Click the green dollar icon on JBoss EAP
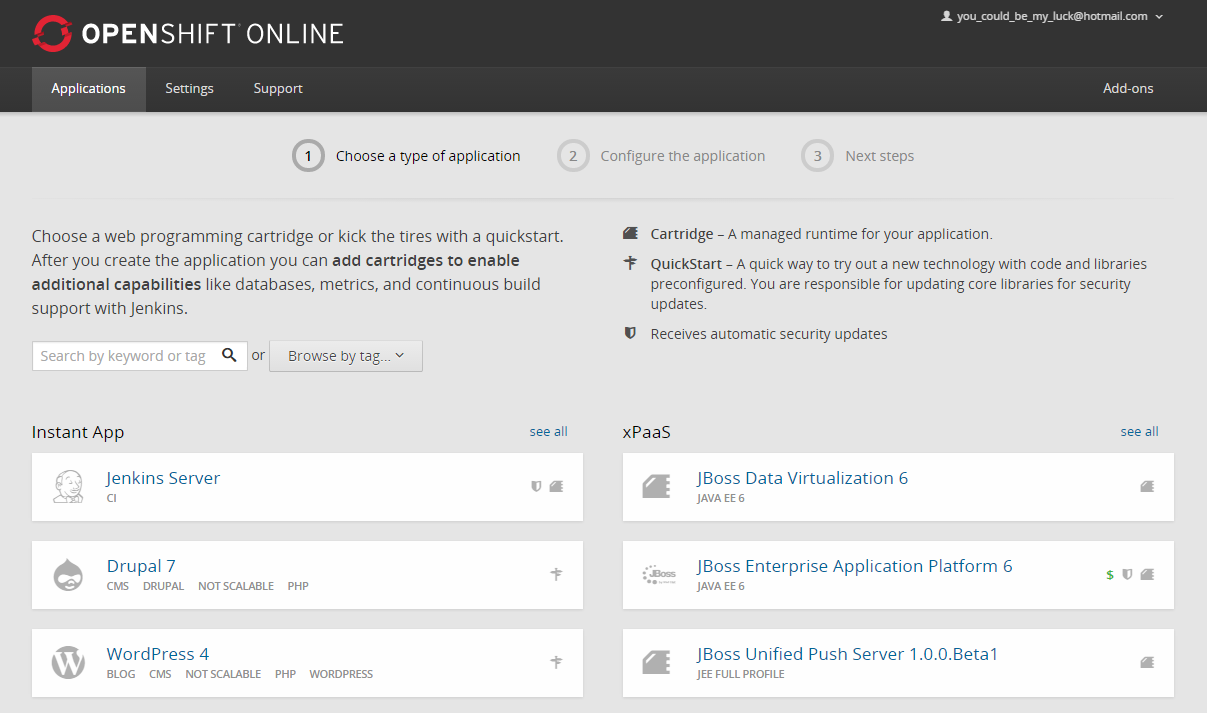The image size is (1207, 713). point(1110,575)
